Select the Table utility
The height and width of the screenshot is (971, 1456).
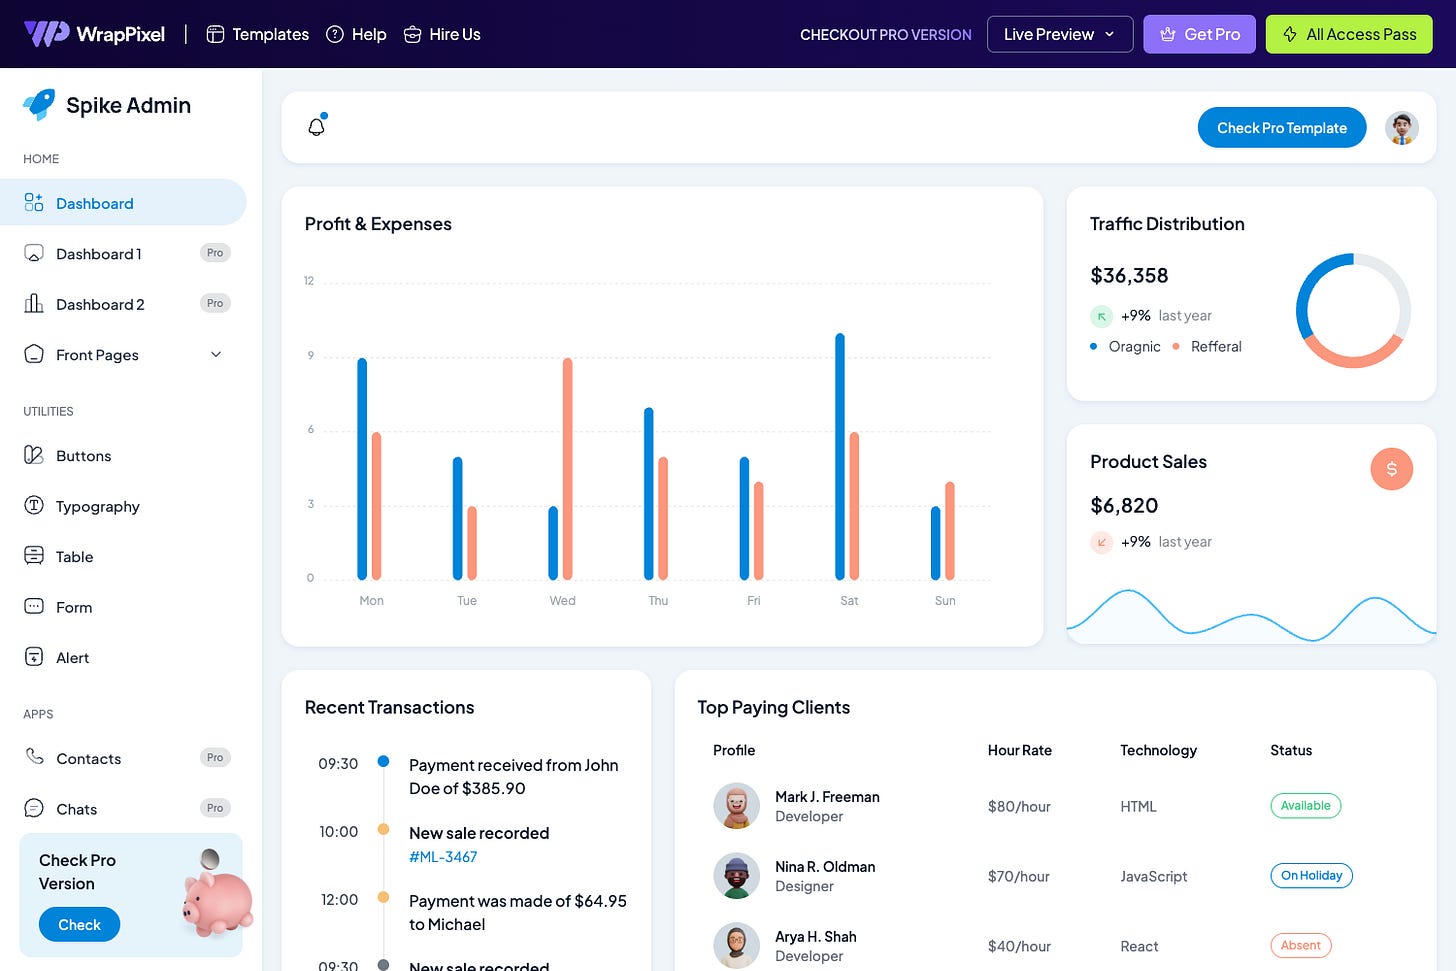pyautogui.click(x=73, y=556)
